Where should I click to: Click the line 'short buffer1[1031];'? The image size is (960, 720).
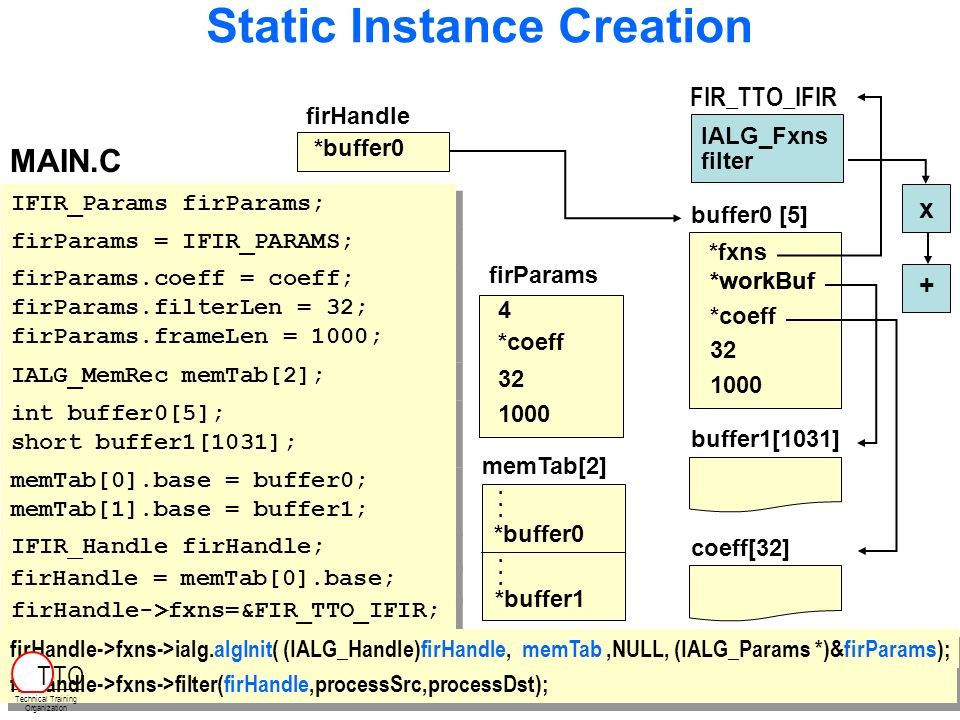(x=153, y=441)
